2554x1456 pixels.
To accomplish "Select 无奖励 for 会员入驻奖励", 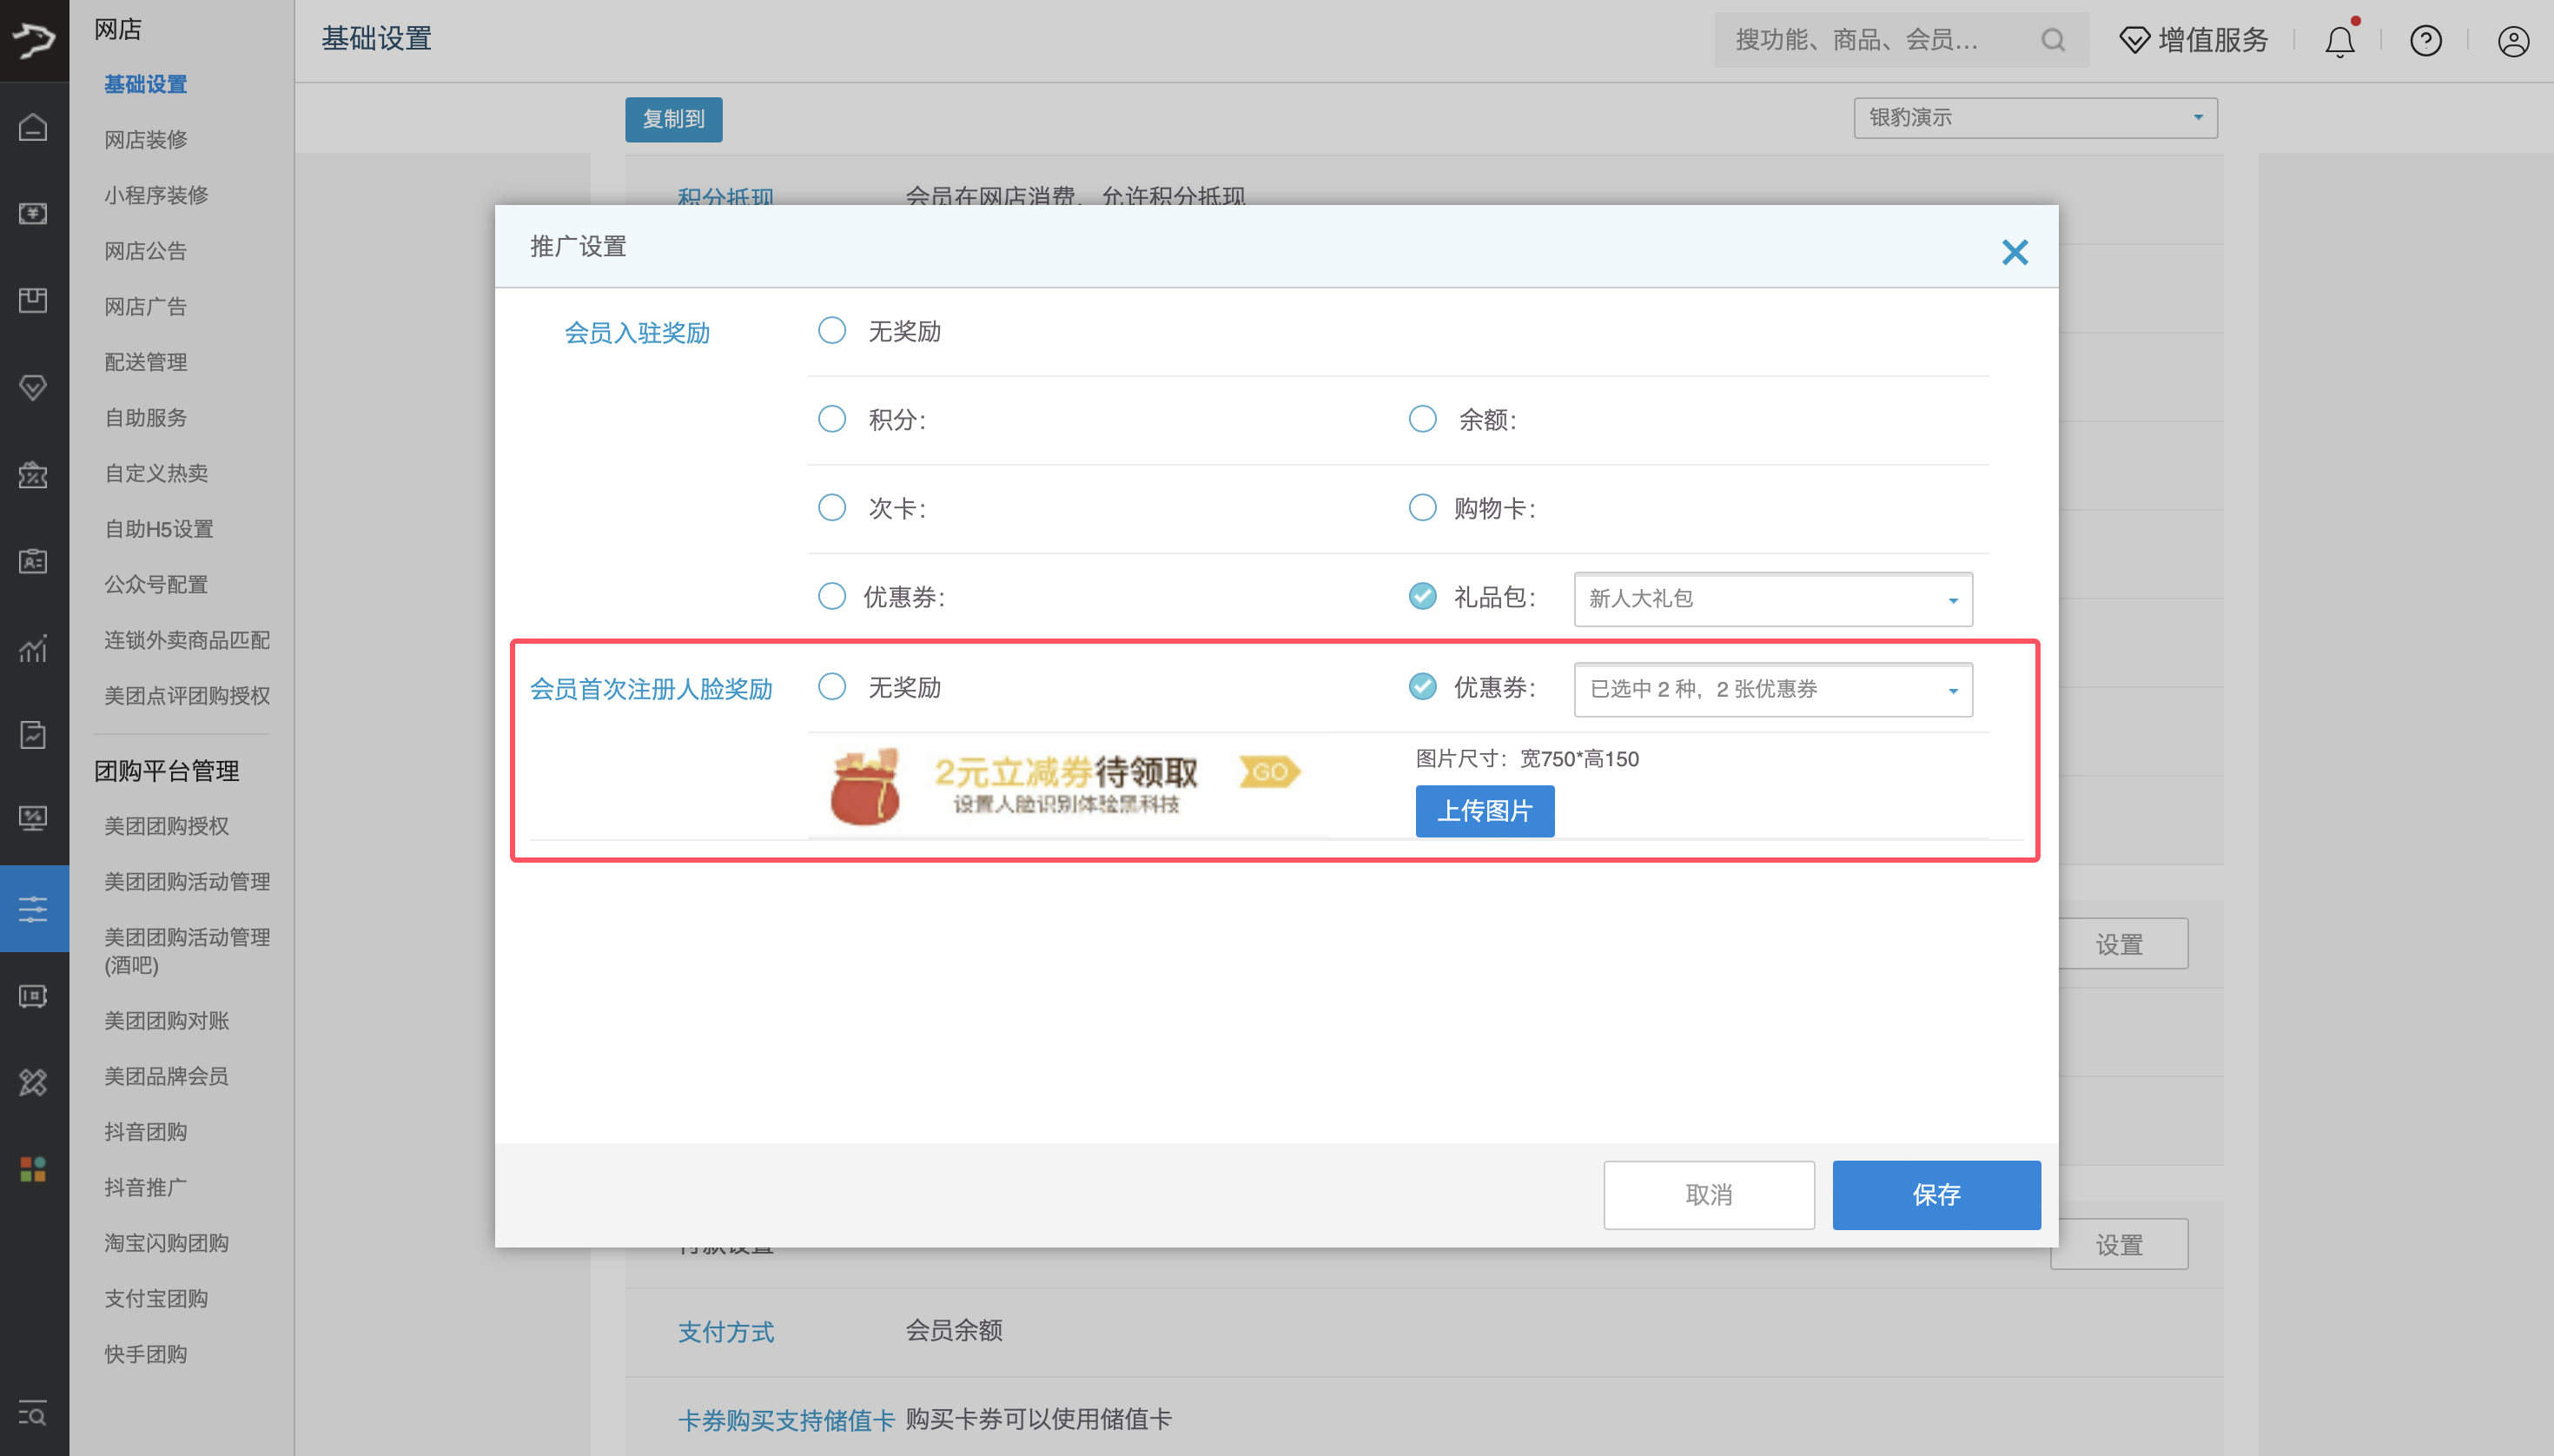I will (x=831, y=330).
